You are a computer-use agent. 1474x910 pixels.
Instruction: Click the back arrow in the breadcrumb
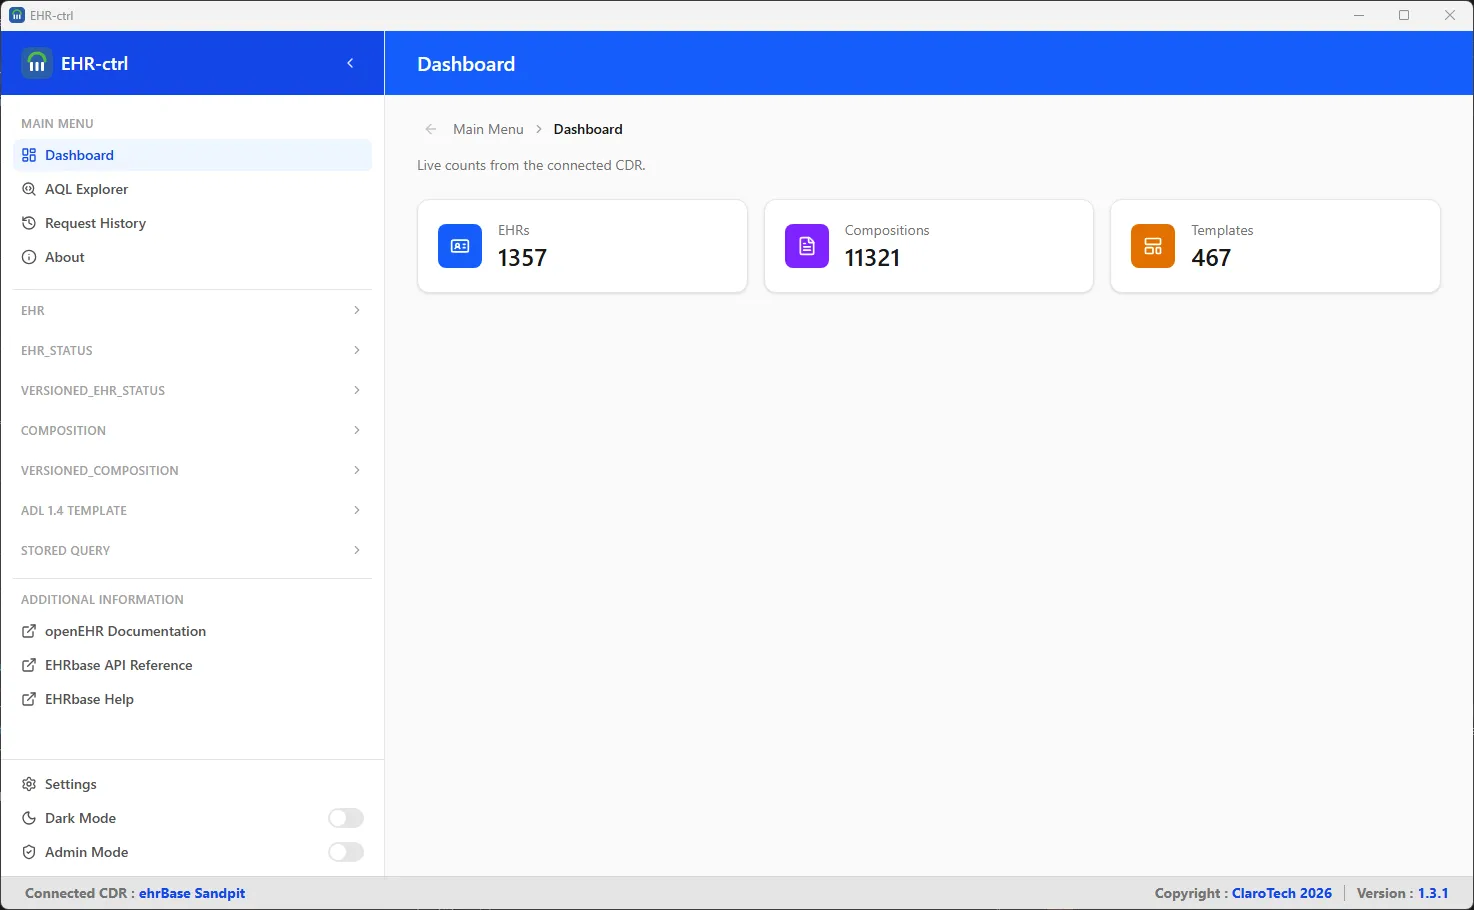(x=431, y=129)
